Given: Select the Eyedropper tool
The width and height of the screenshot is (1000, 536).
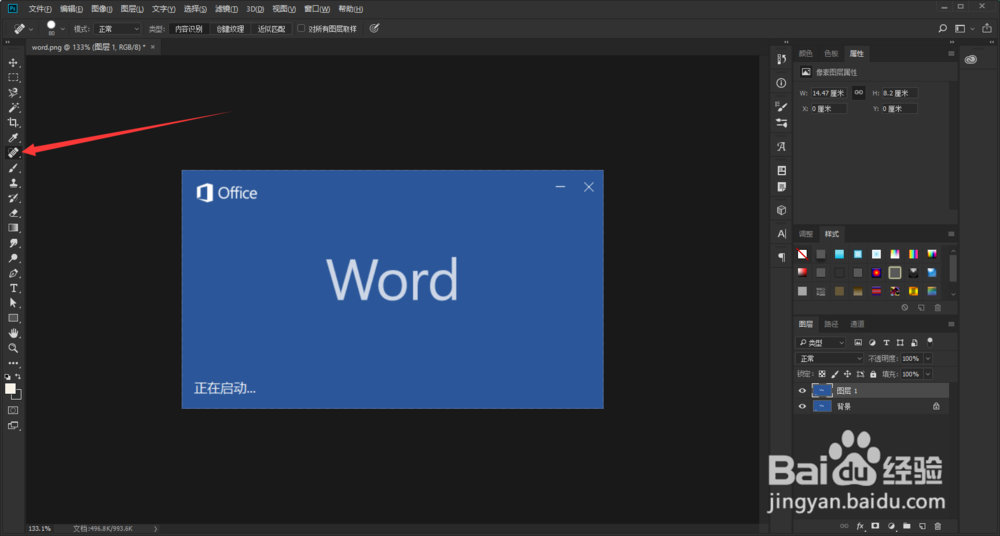Looking at the screenshot, I should pyautogui.click(x=13, y=138).
